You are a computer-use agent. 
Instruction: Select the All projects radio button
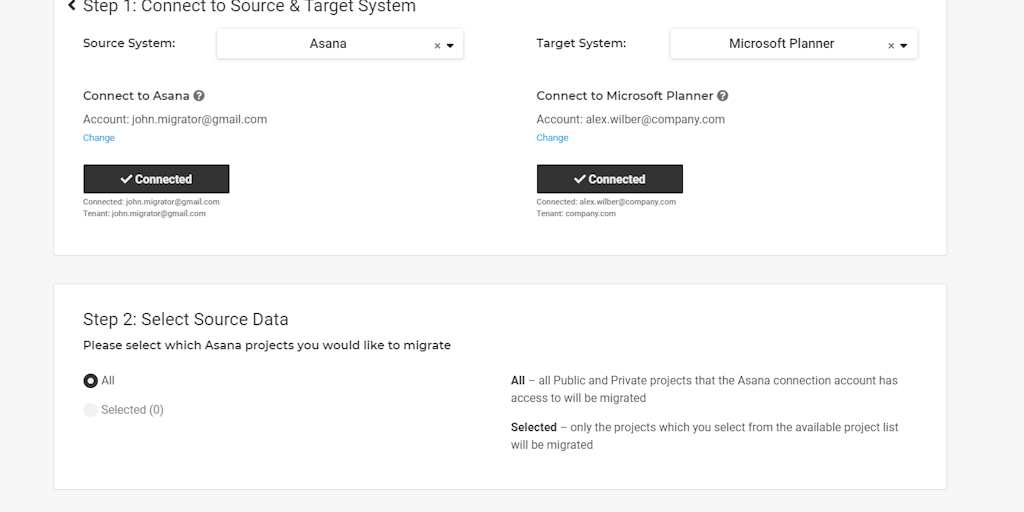91,381
